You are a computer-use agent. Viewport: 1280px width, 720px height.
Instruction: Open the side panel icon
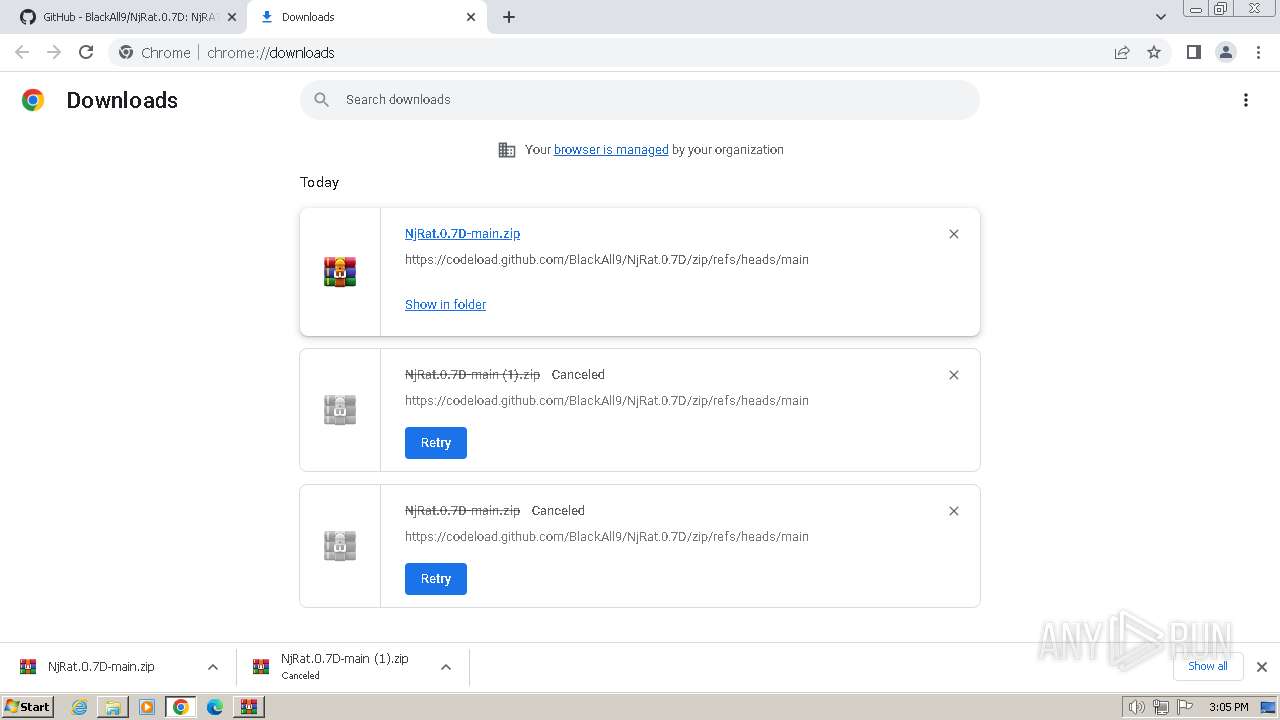(x=1193, y=52)
